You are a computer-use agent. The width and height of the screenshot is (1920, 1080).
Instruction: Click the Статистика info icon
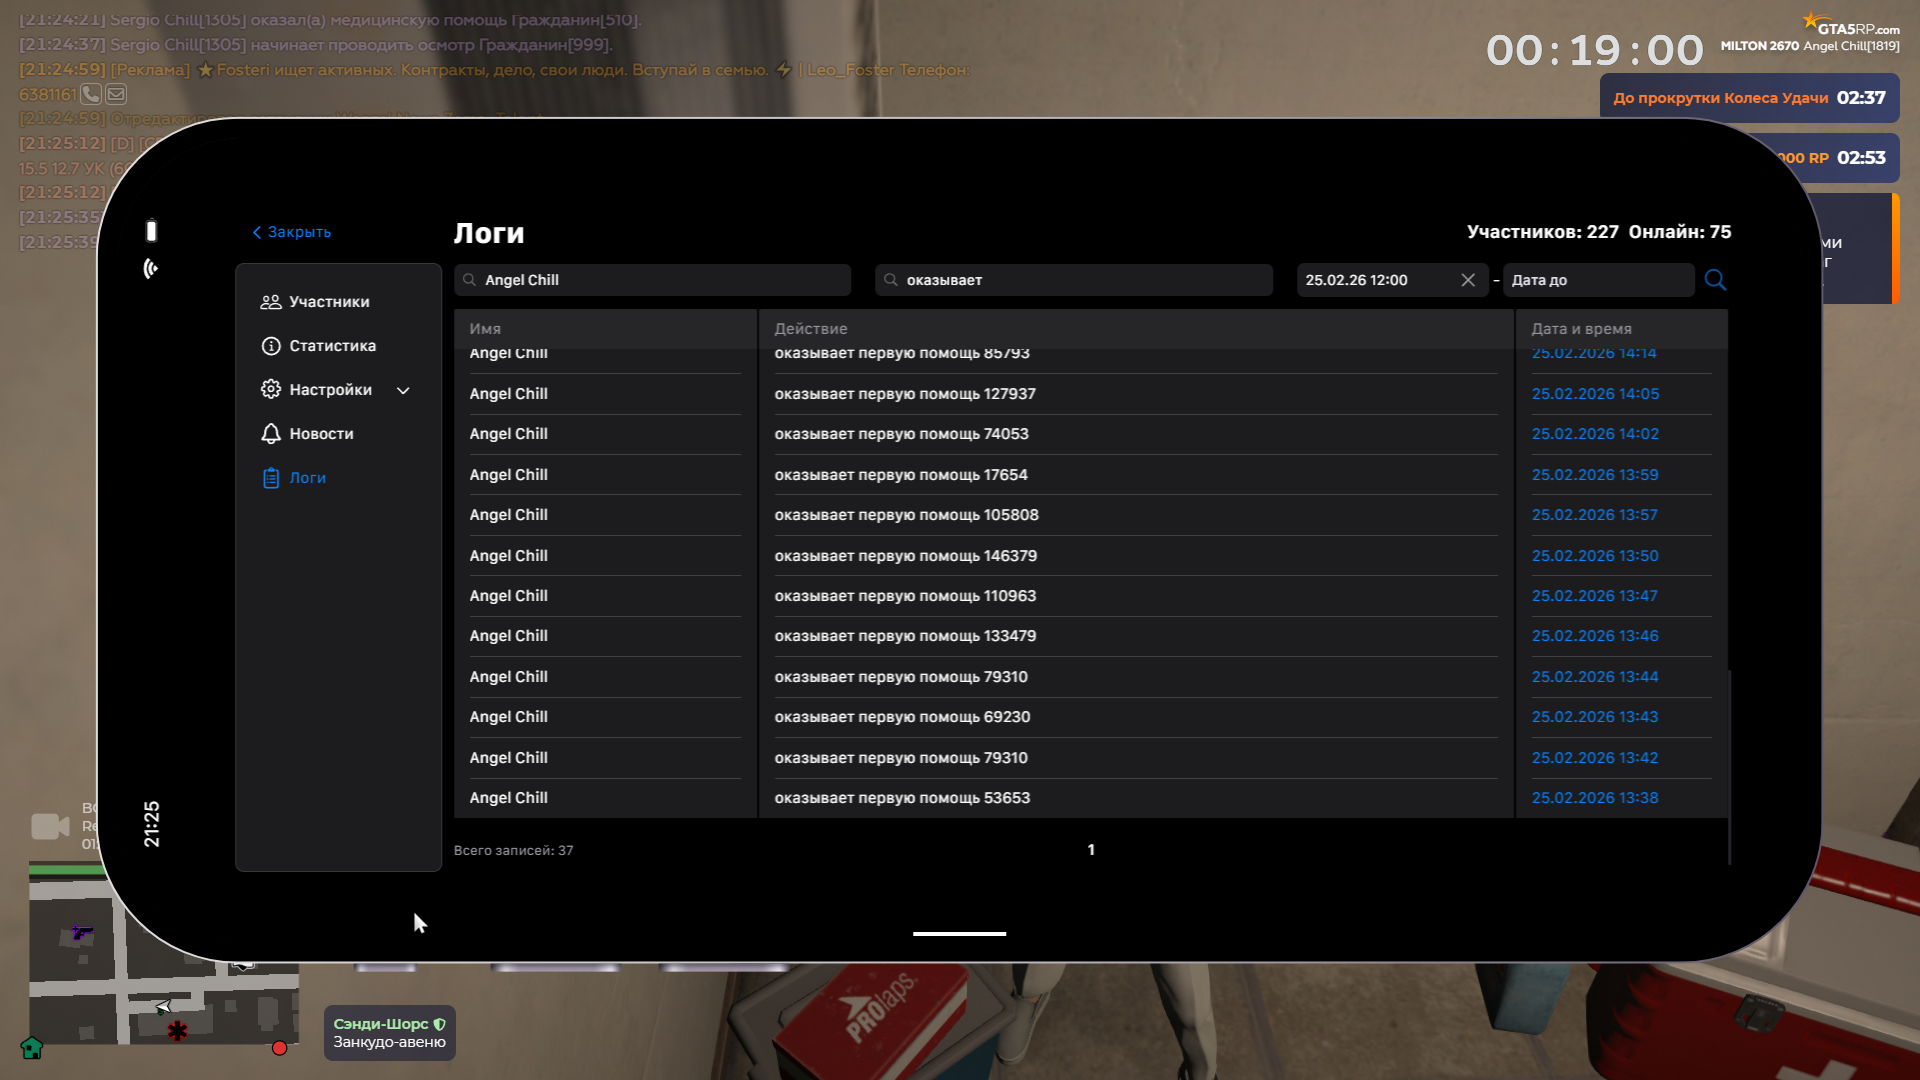pos(270,346)
